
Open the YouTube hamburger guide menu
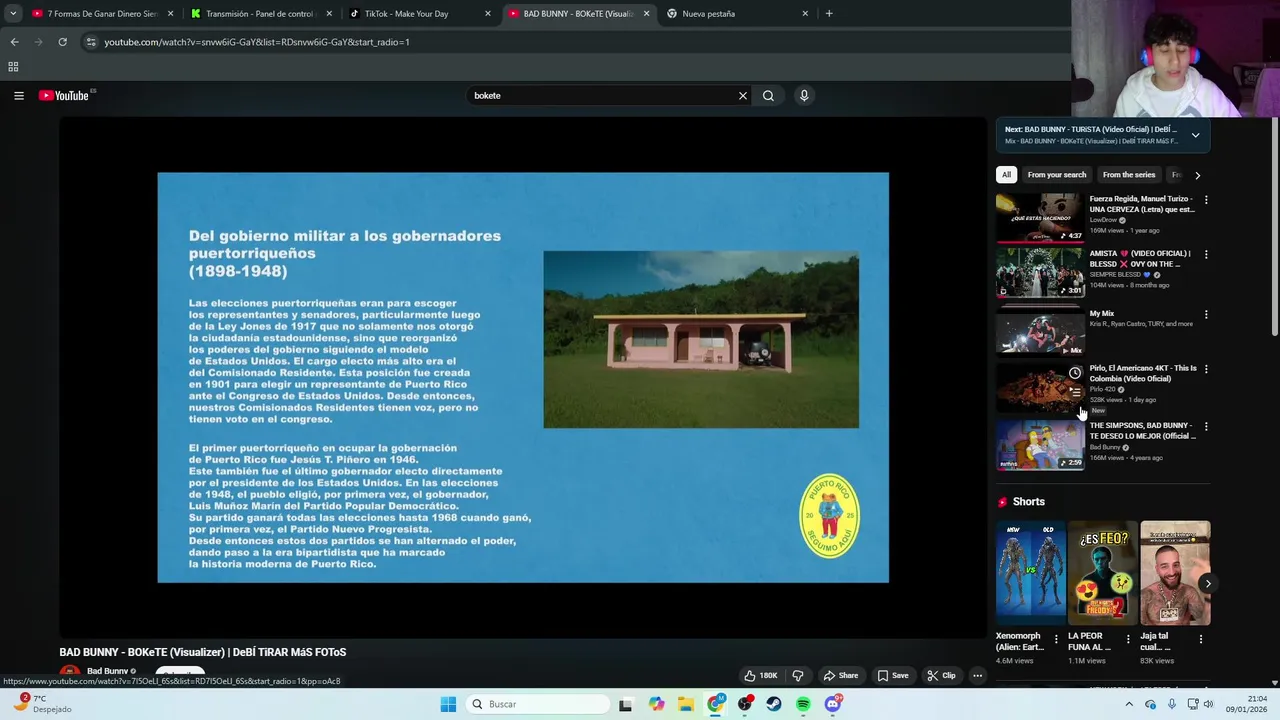(x=19, y=96)
